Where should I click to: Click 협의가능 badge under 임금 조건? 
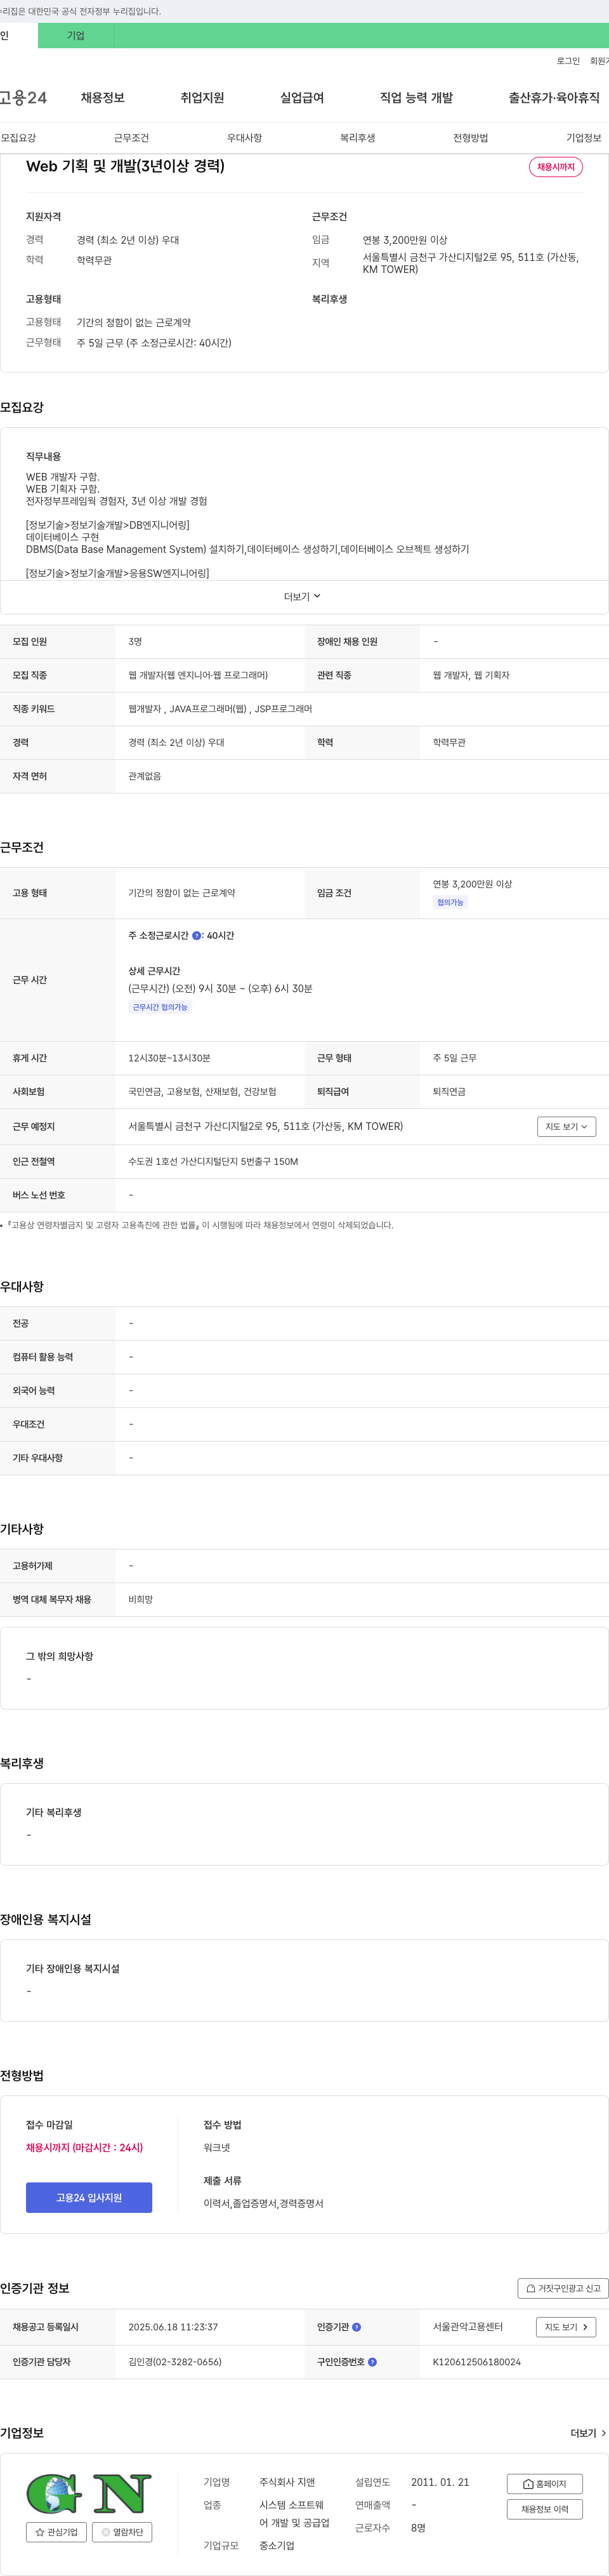pos(450,902)
